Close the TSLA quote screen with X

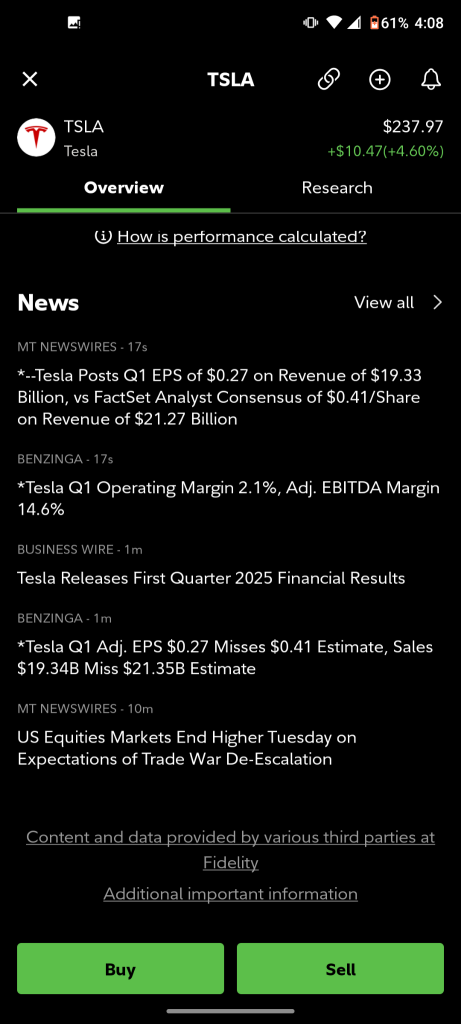tap(30, 80)
